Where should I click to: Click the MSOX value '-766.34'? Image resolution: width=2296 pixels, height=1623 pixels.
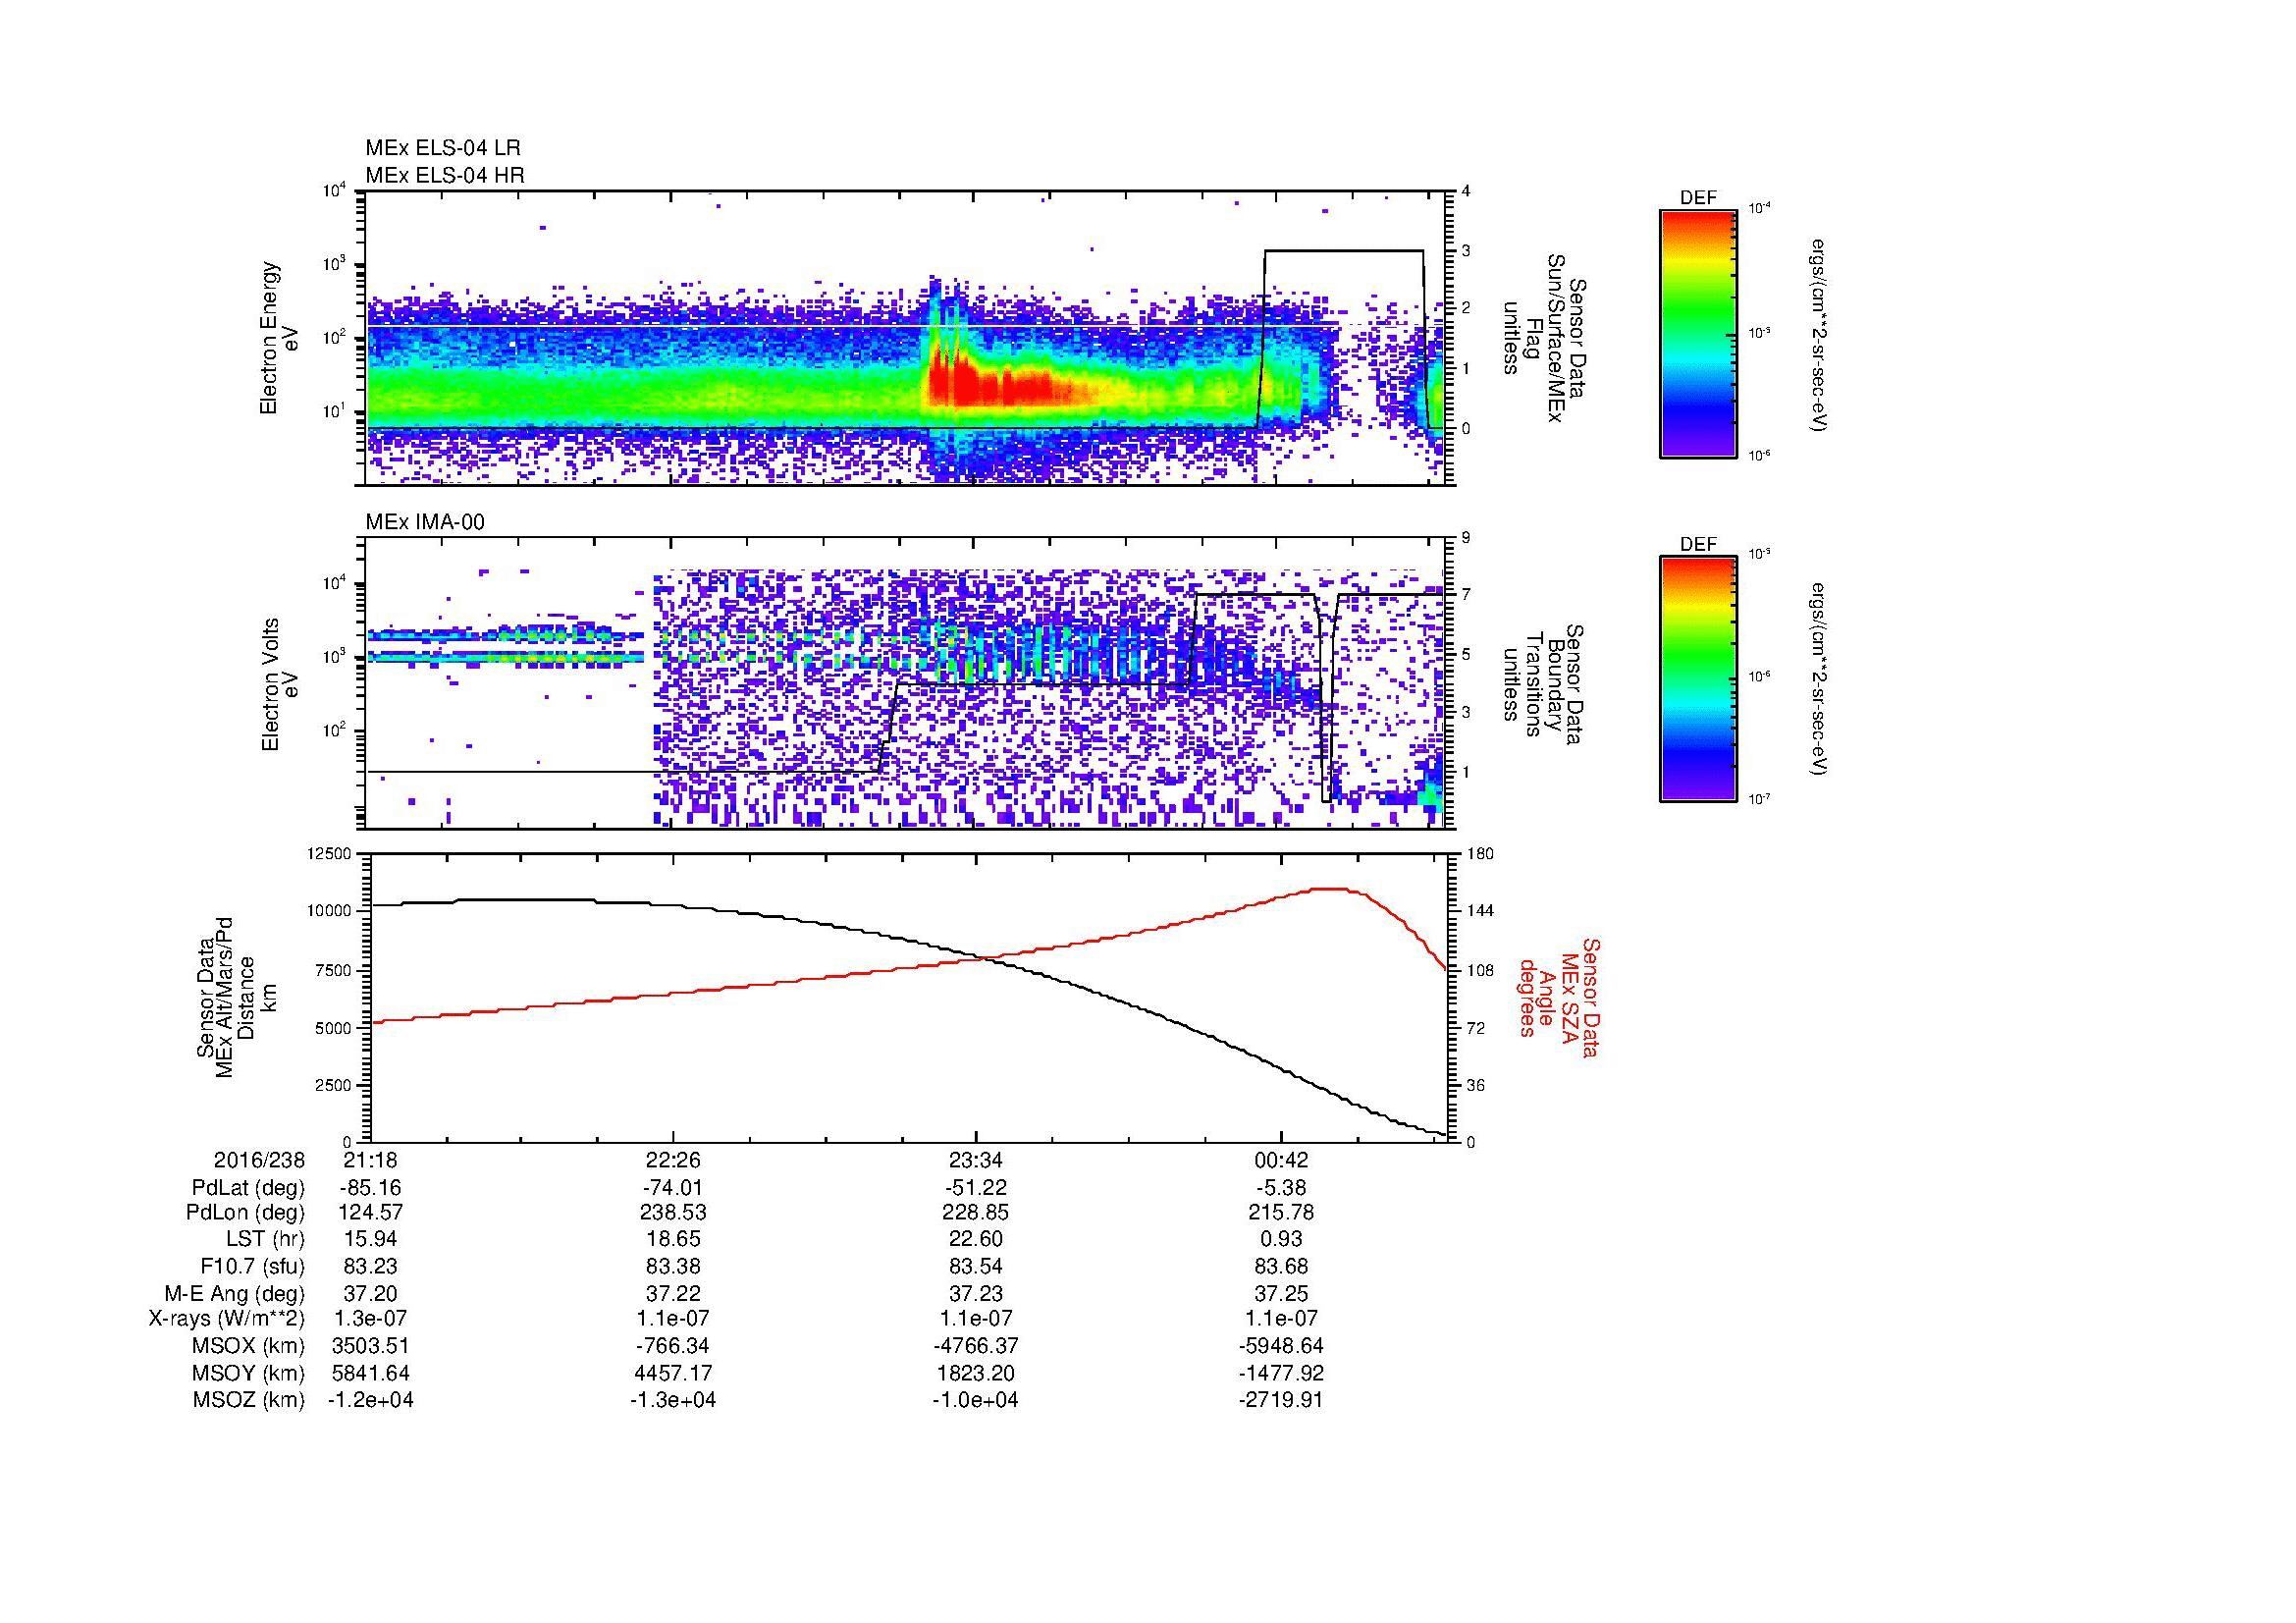[x=673, y=1346]
